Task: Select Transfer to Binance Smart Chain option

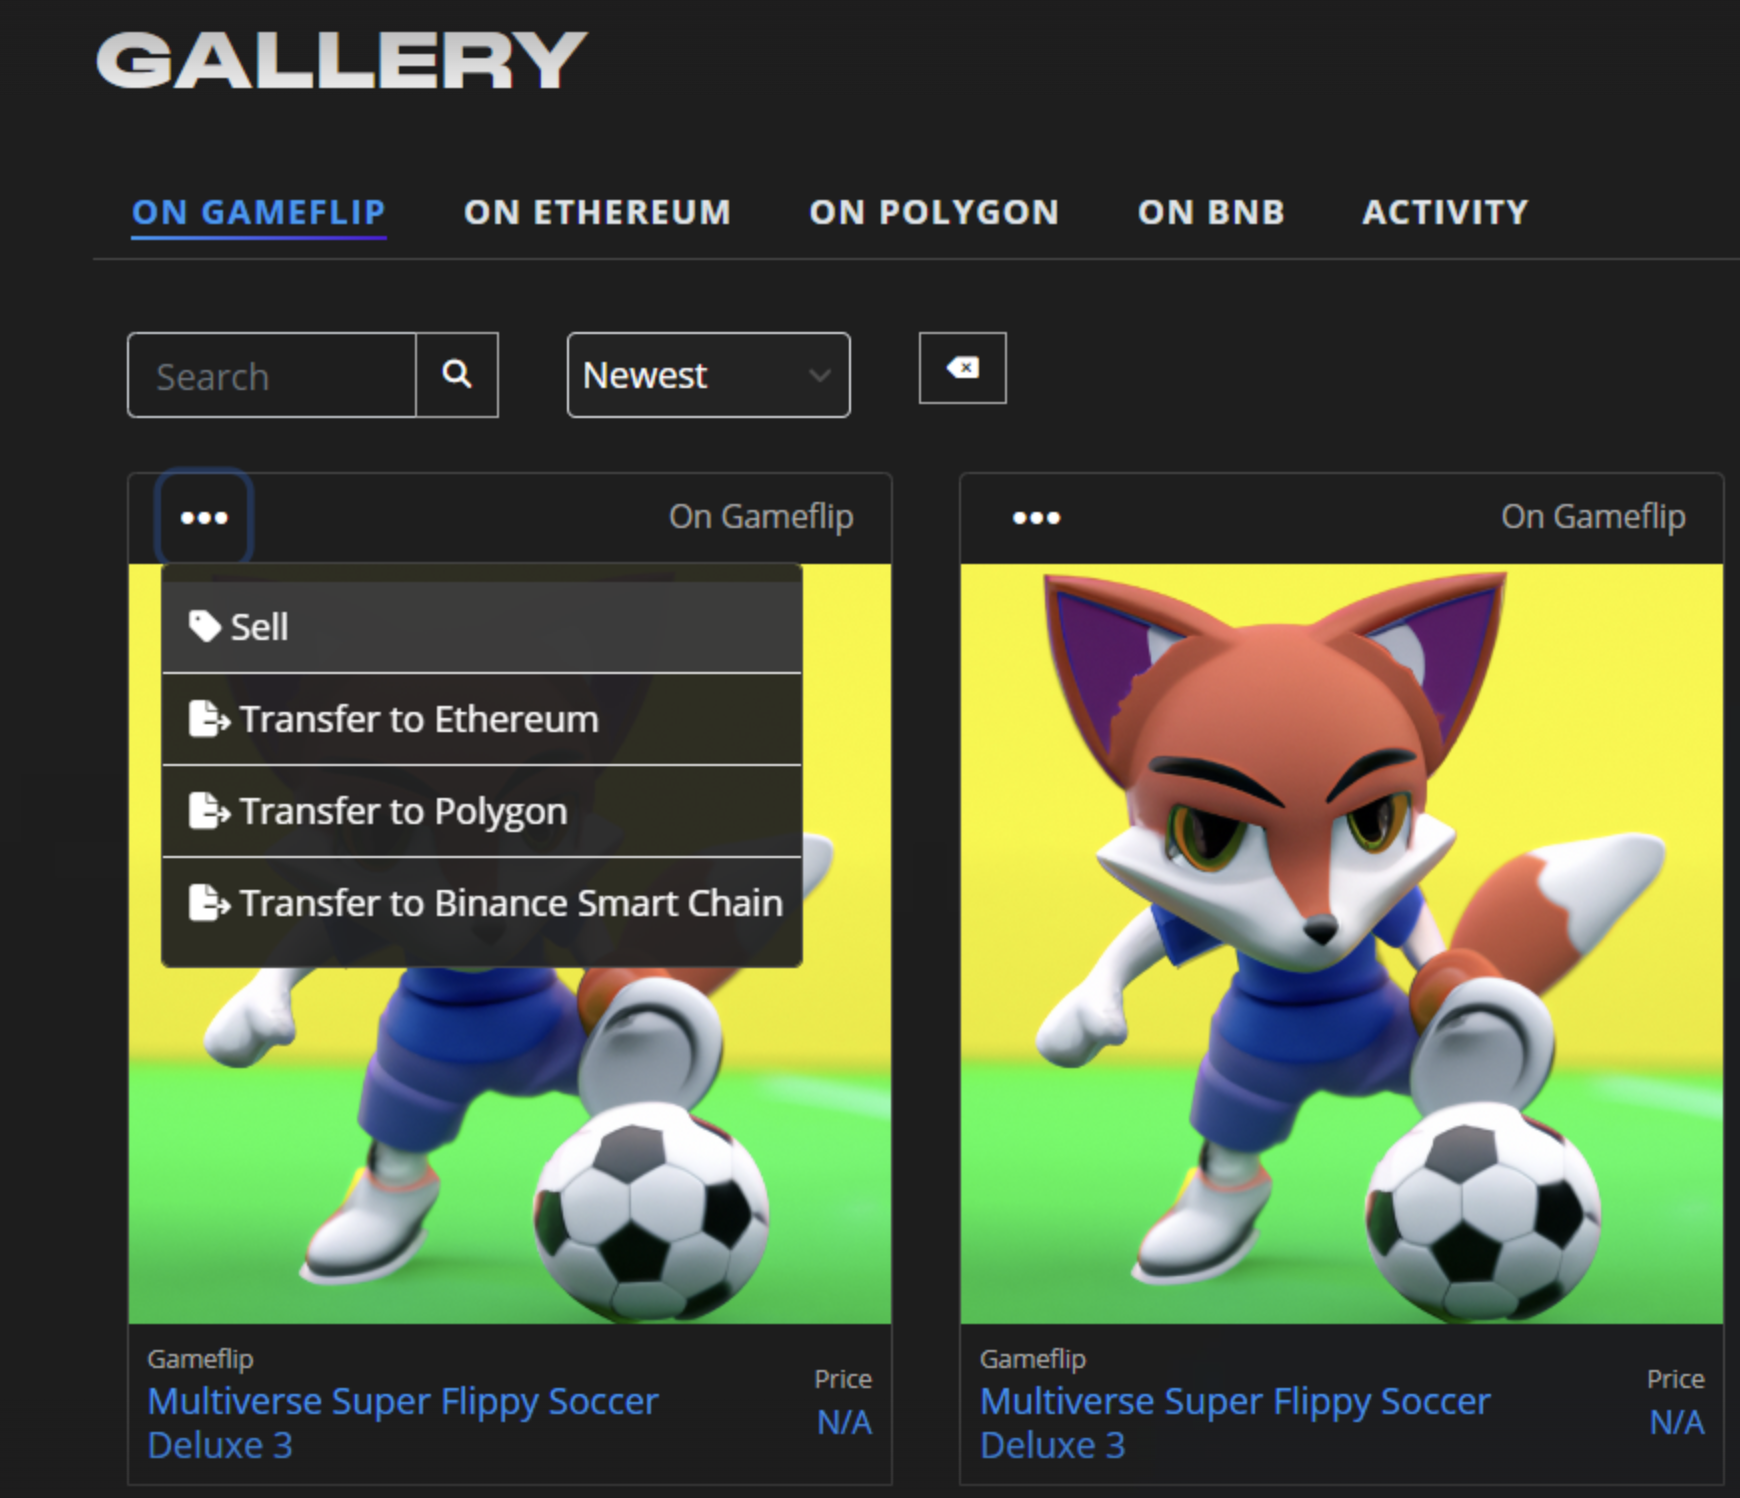Action: (482, 903)
